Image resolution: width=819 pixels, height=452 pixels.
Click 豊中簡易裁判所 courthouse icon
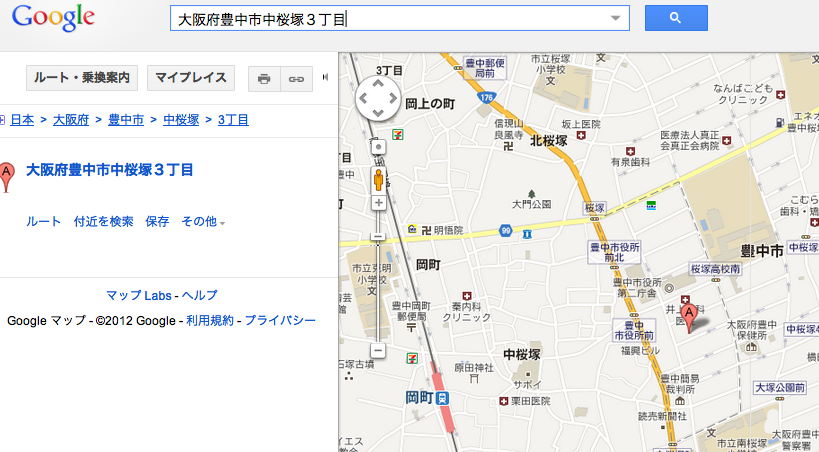680,400
